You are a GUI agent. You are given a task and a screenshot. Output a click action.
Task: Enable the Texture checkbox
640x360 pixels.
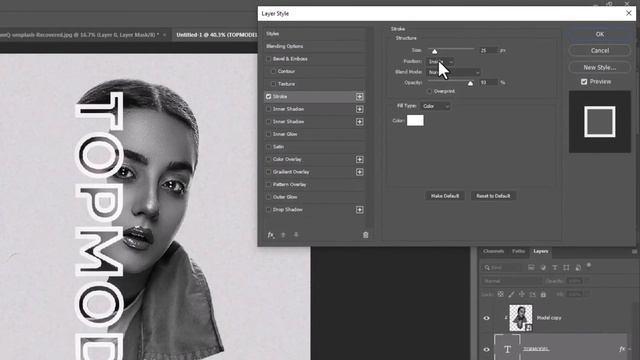(273, 84)
